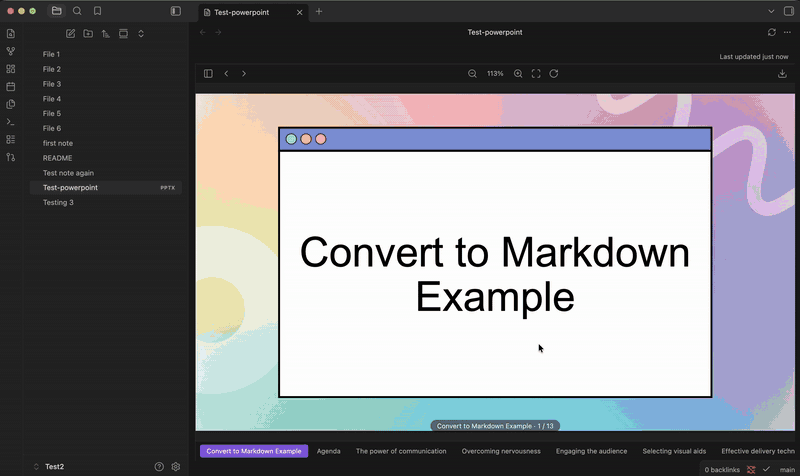This screenshot has width=800, height=476.
Task: Open quick switcher ribbon icon
Action: [11, 34]
